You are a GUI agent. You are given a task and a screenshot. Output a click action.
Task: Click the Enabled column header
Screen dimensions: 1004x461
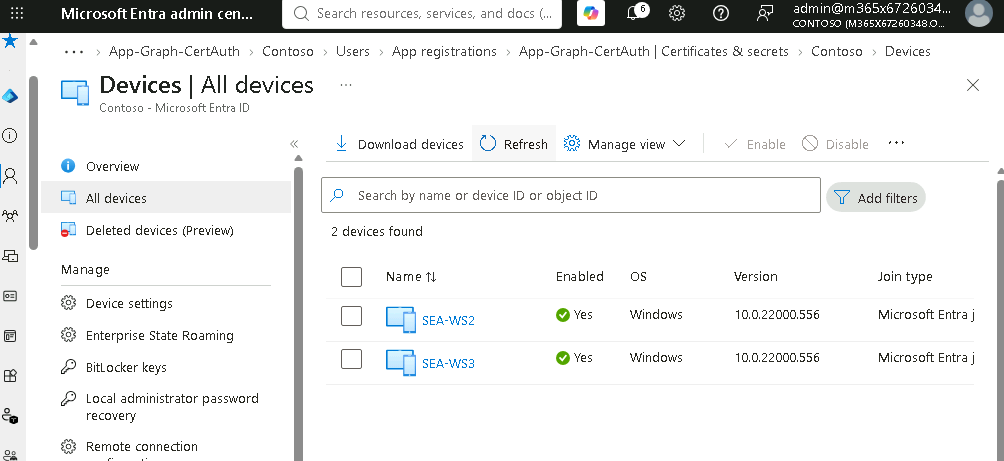pos(579,277)
